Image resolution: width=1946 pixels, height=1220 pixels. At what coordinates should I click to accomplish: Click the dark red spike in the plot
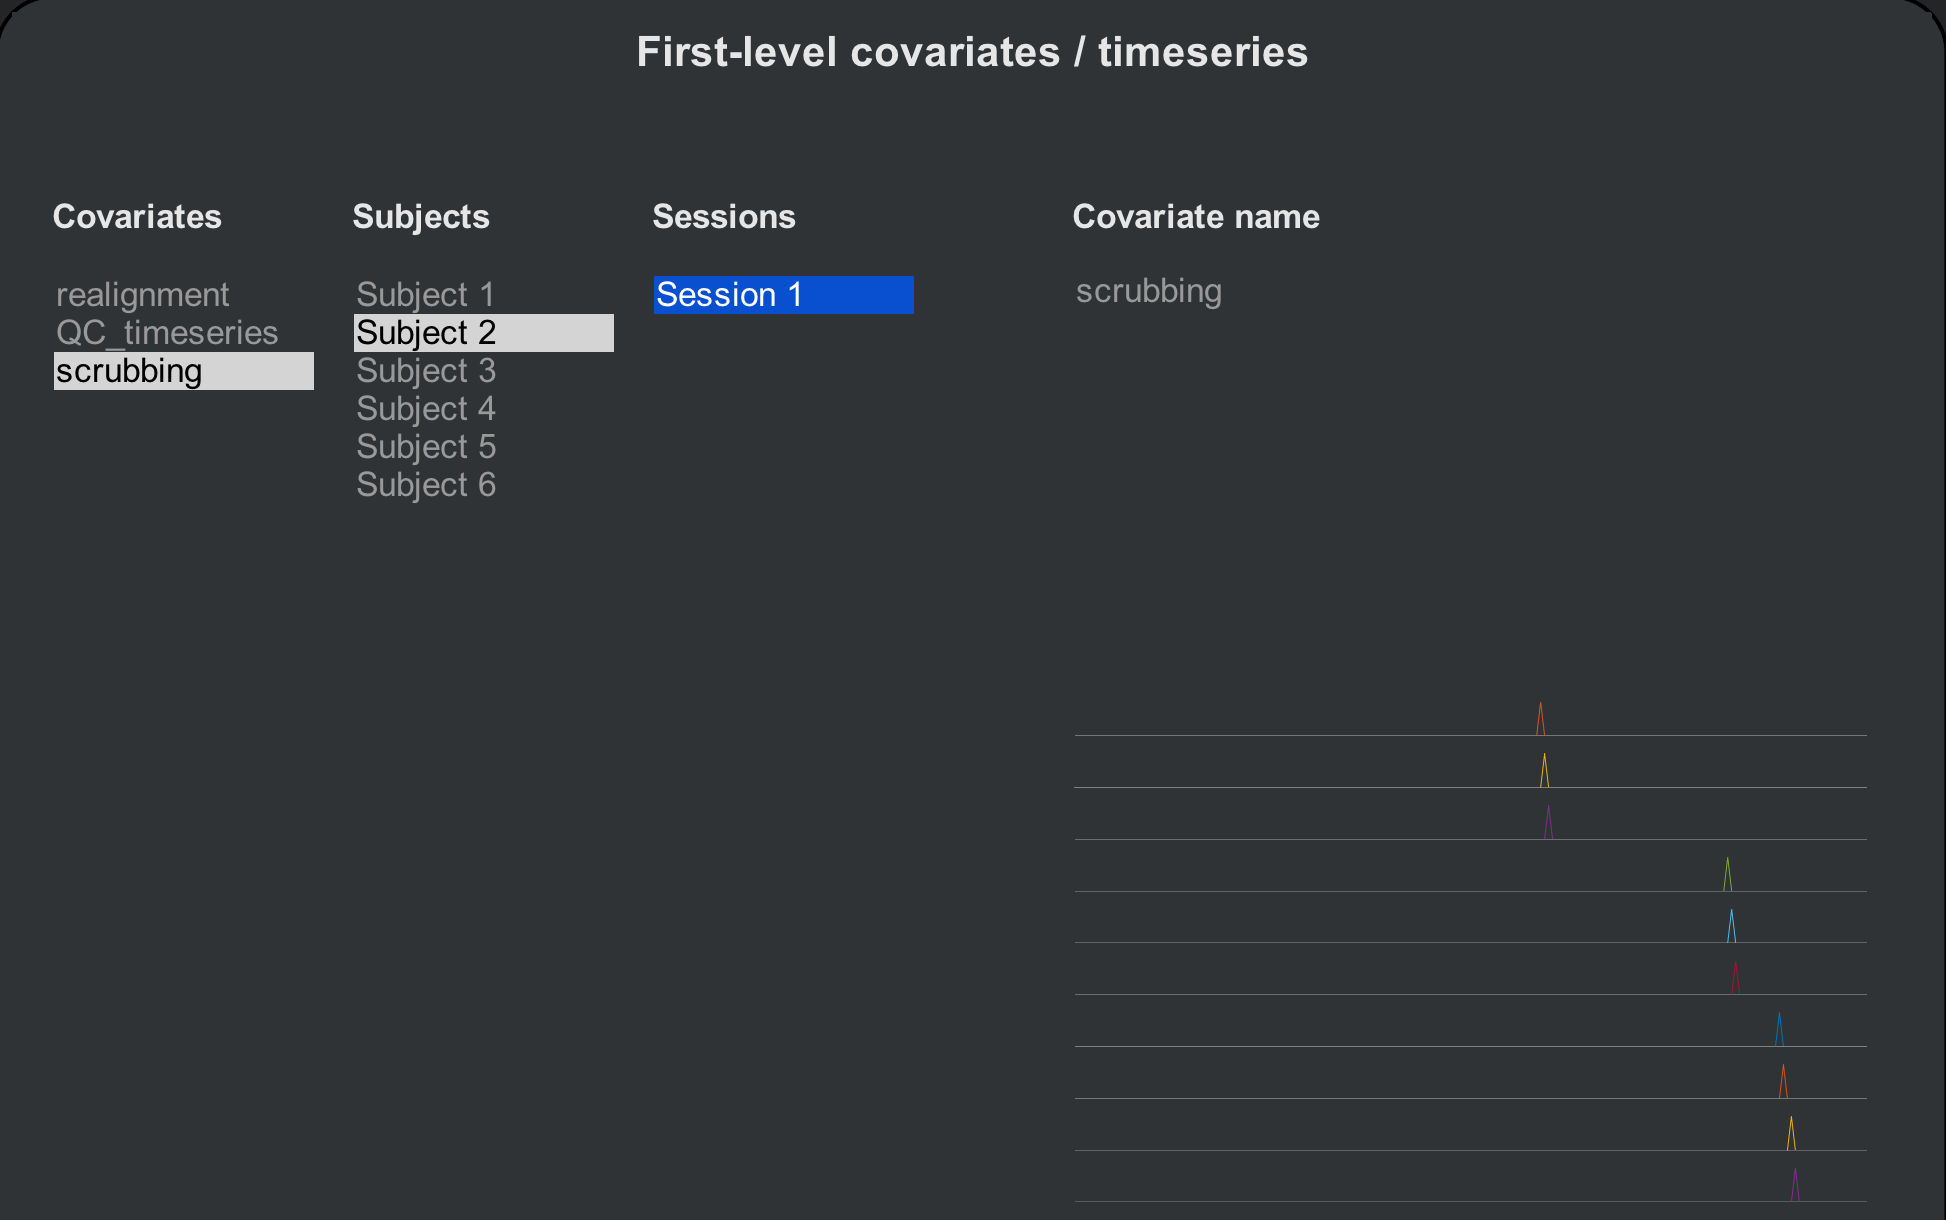(x=1735, y=978)
